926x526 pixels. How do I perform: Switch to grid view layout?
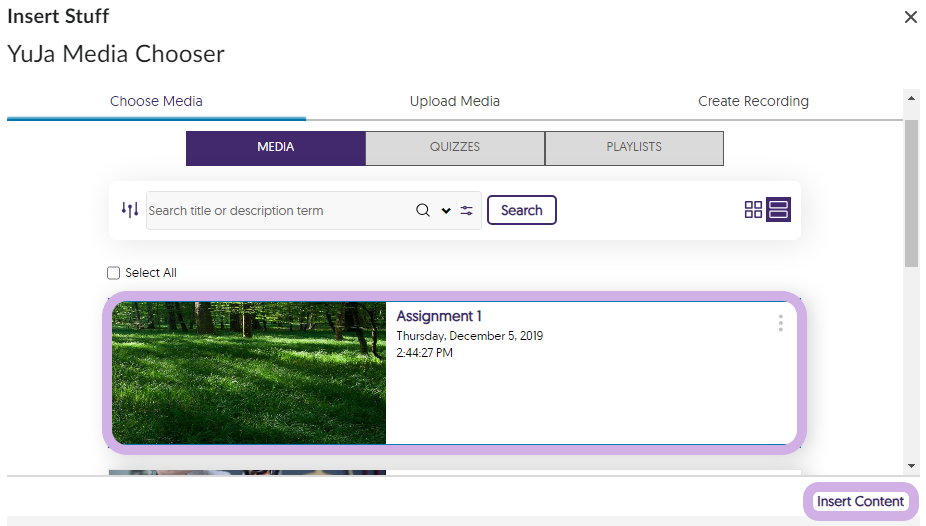(753, 210)
